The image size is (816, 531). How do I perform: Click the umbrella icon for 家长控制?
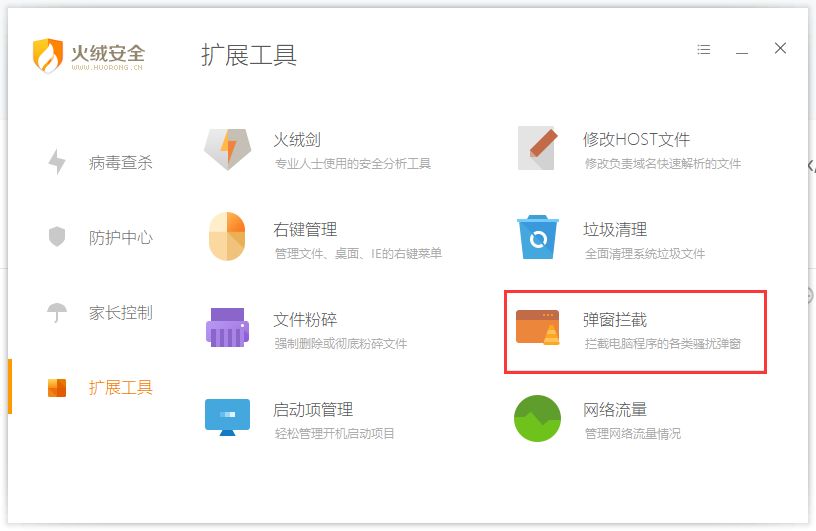[57, 312]
